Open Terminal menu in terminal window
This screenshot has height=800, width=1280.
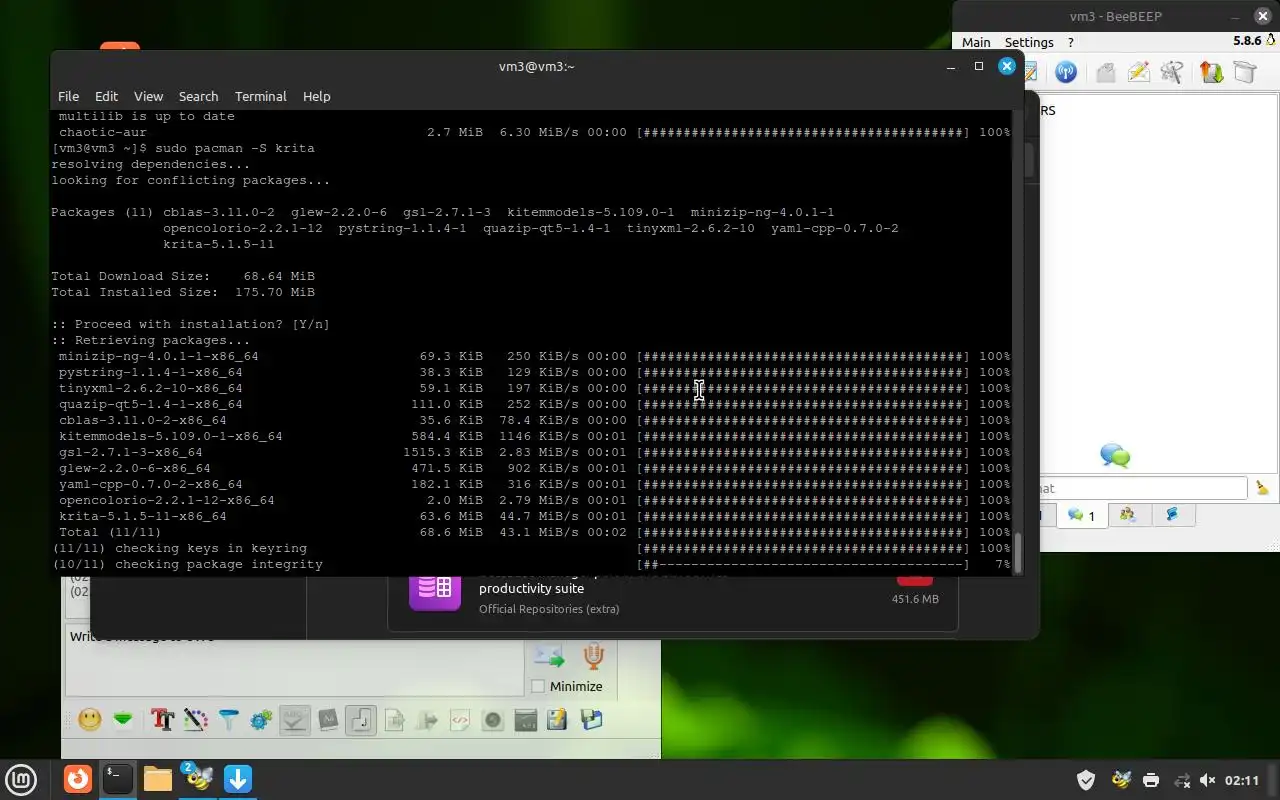[x=261, y=96]
